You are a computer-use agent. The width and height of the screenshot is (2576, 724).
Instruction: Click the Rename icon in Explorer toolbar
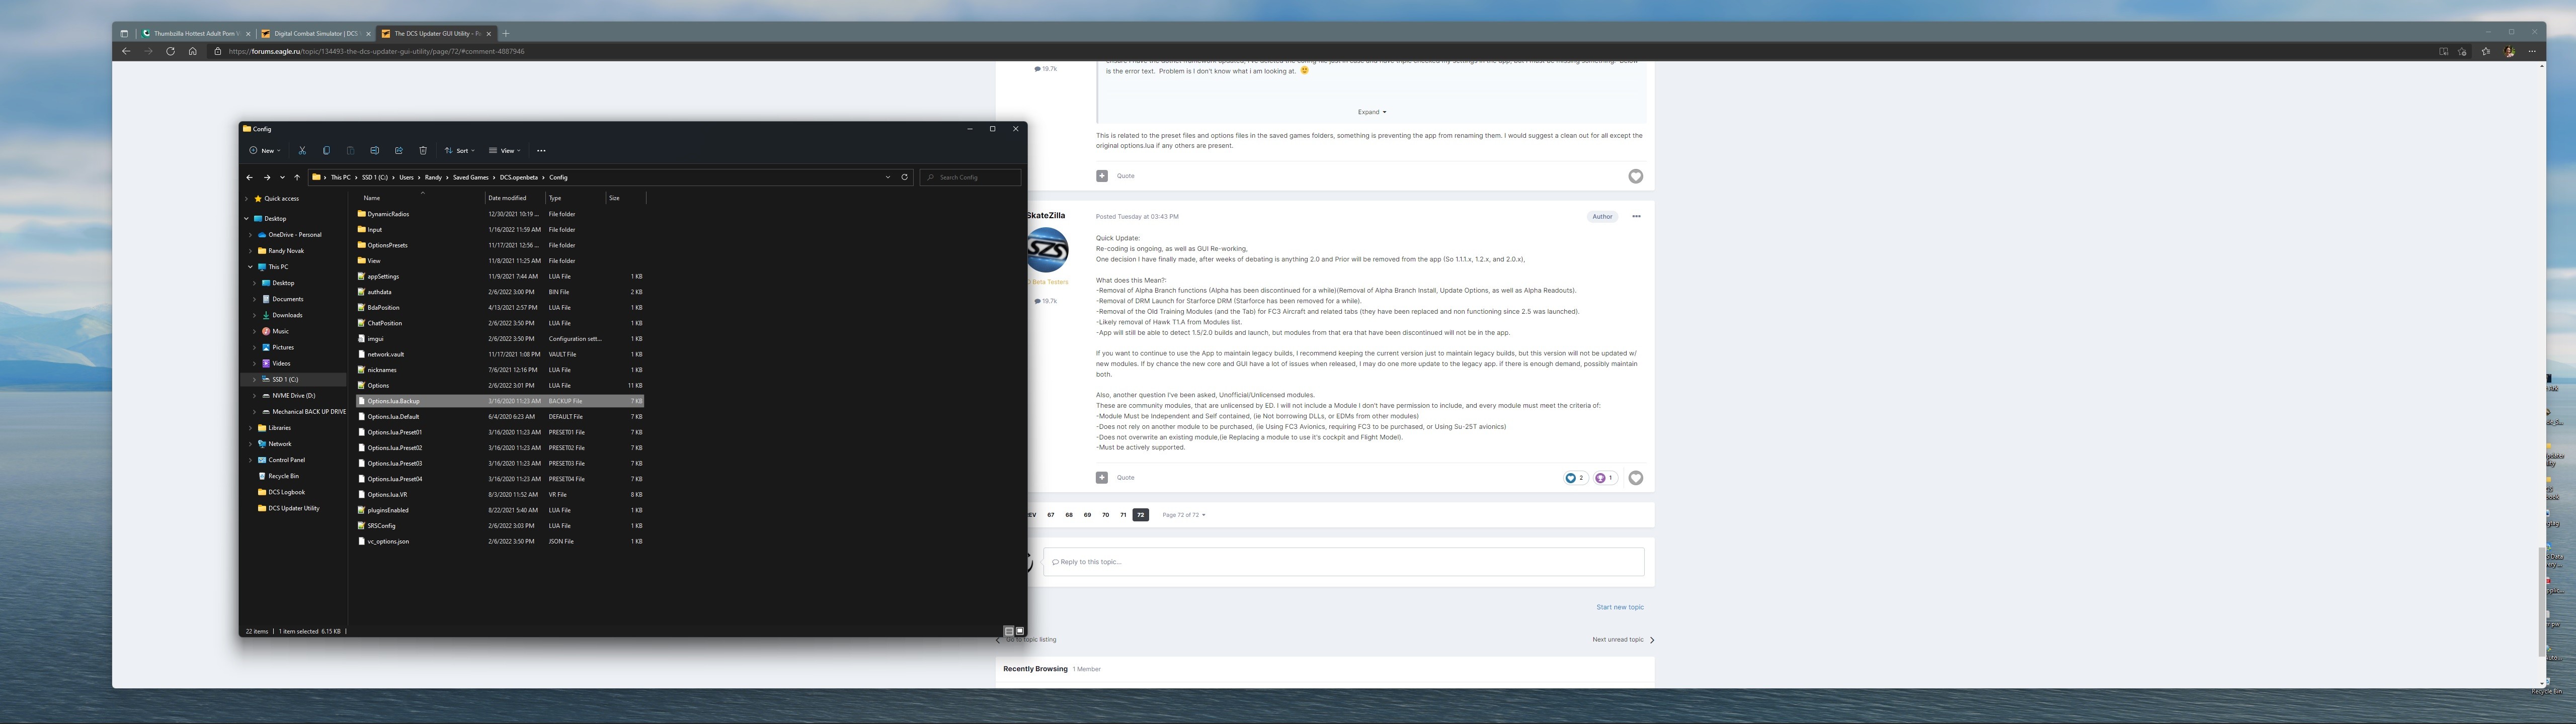[x=374, y=151]
